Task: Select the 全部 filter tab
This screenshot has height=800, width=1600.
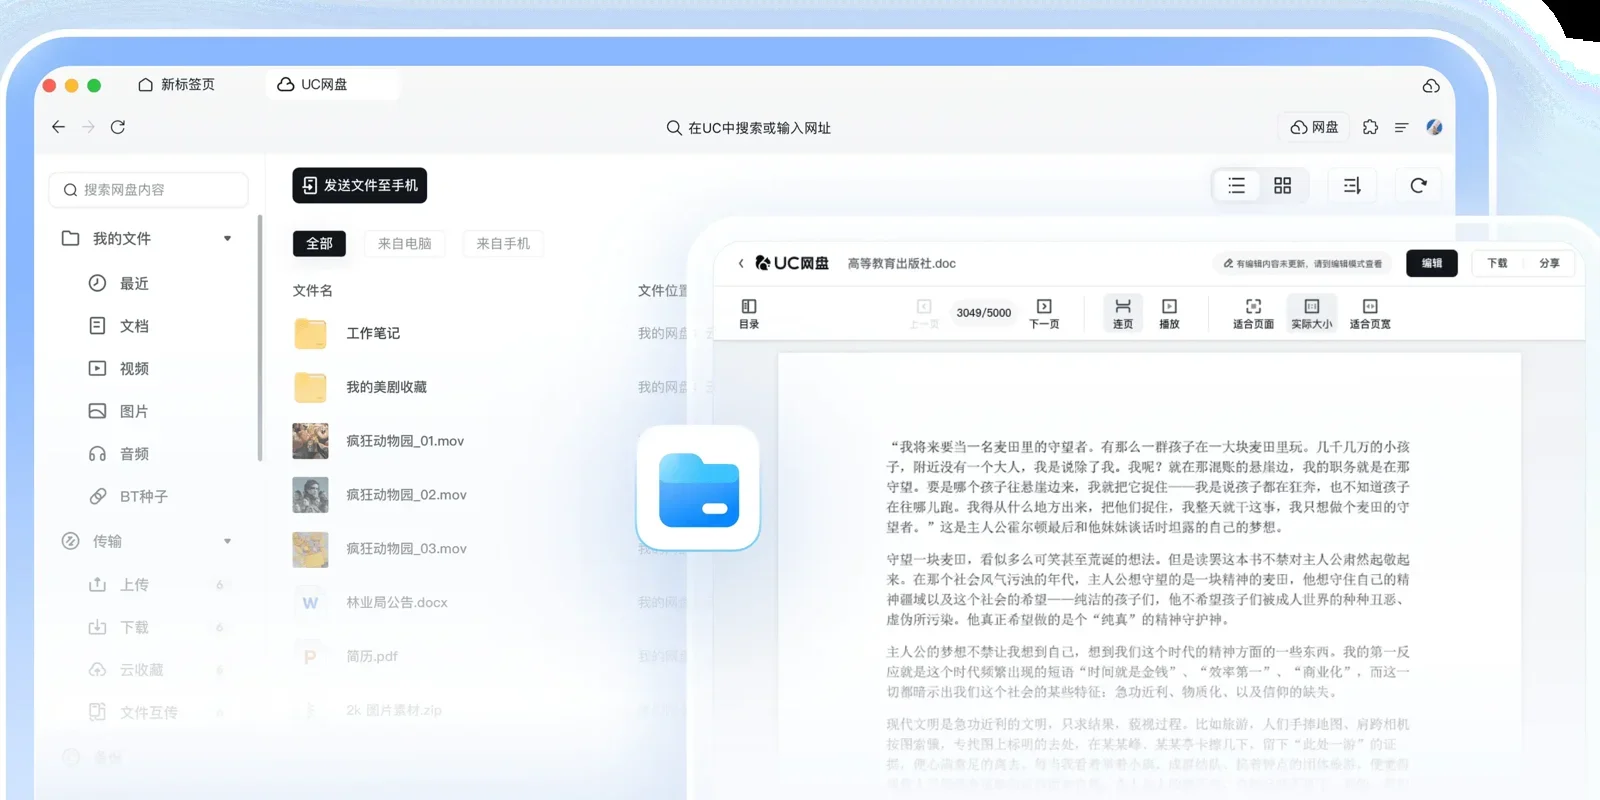Action: click(319, 243)
